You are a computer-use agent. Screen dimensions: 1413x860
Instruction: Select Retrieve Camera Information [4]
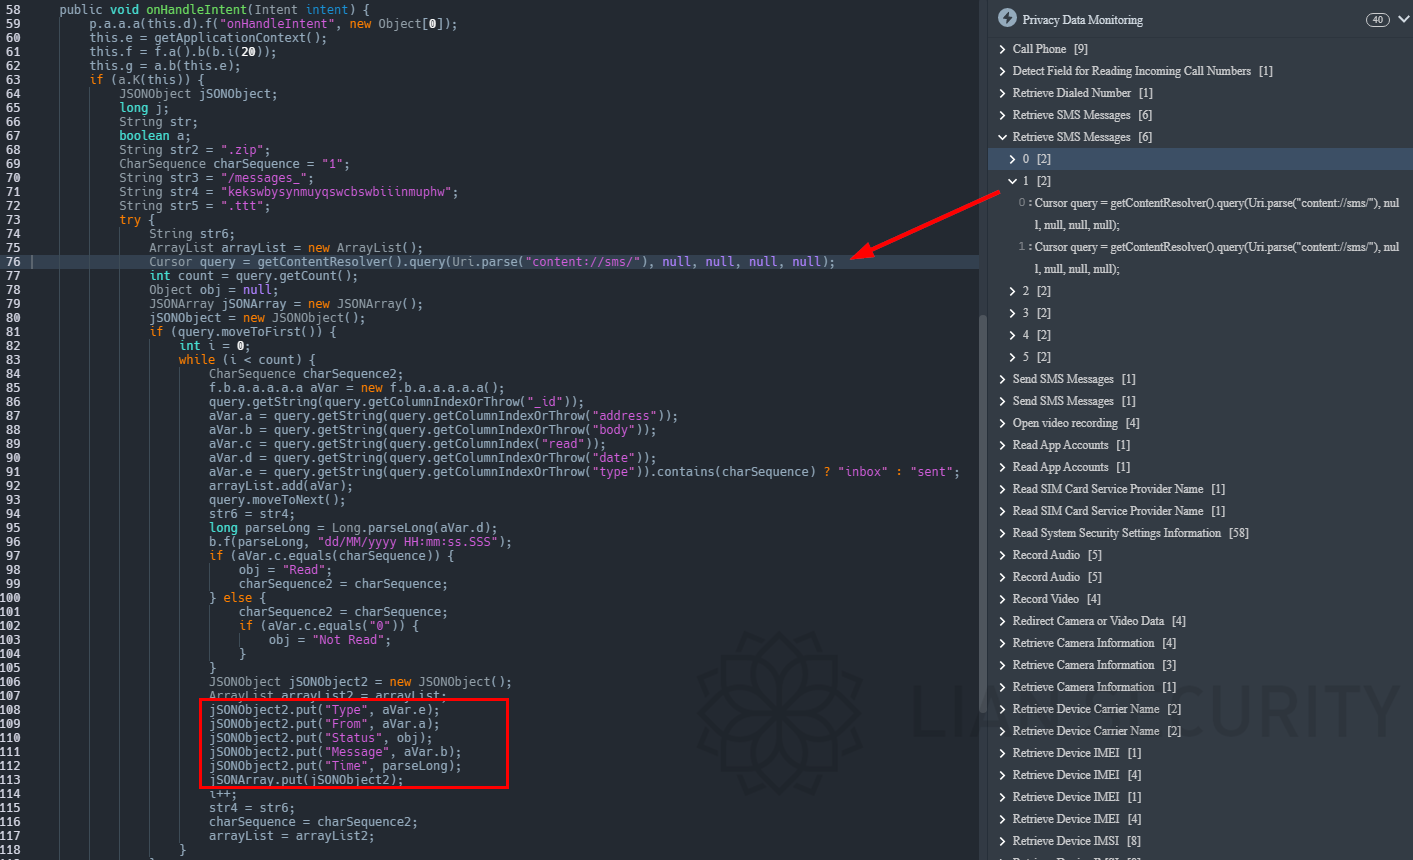1094,643
